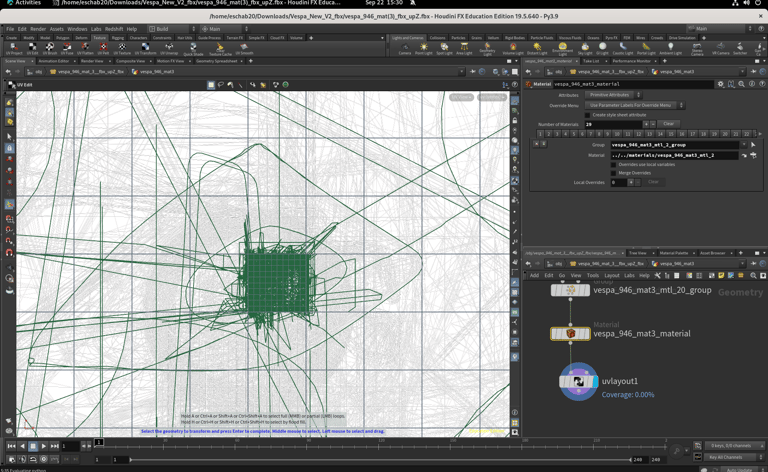Click the Point Light shelf icon
The width and height of the screenshot is (768, 472).
tap(424, 48)
